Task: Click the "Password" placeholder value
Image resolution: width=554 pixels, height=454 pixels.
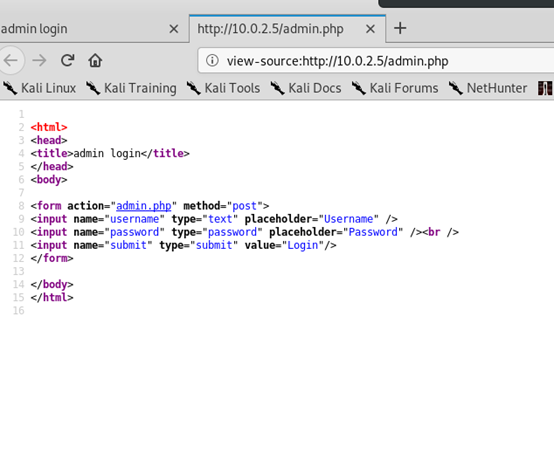Action: [x=373, y=232]
